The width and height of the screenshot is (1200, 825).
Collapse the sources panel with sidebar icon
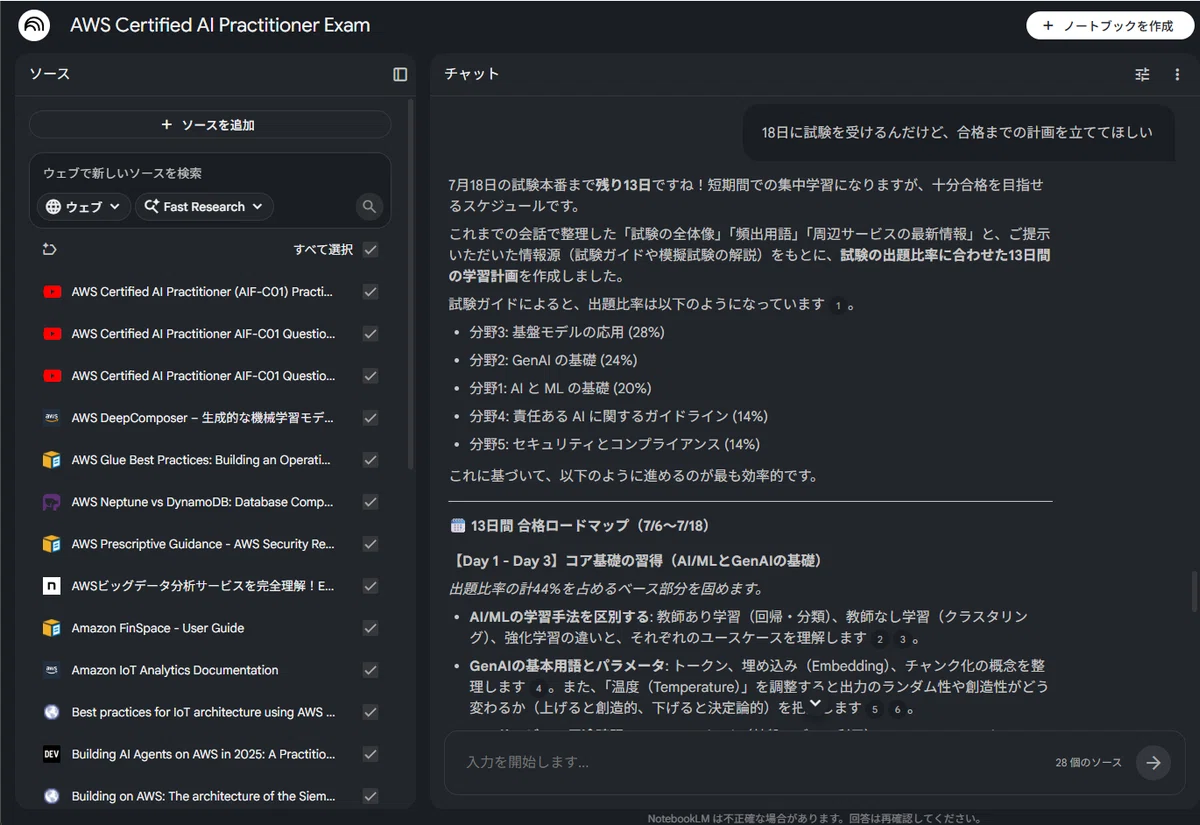(400, 74)
